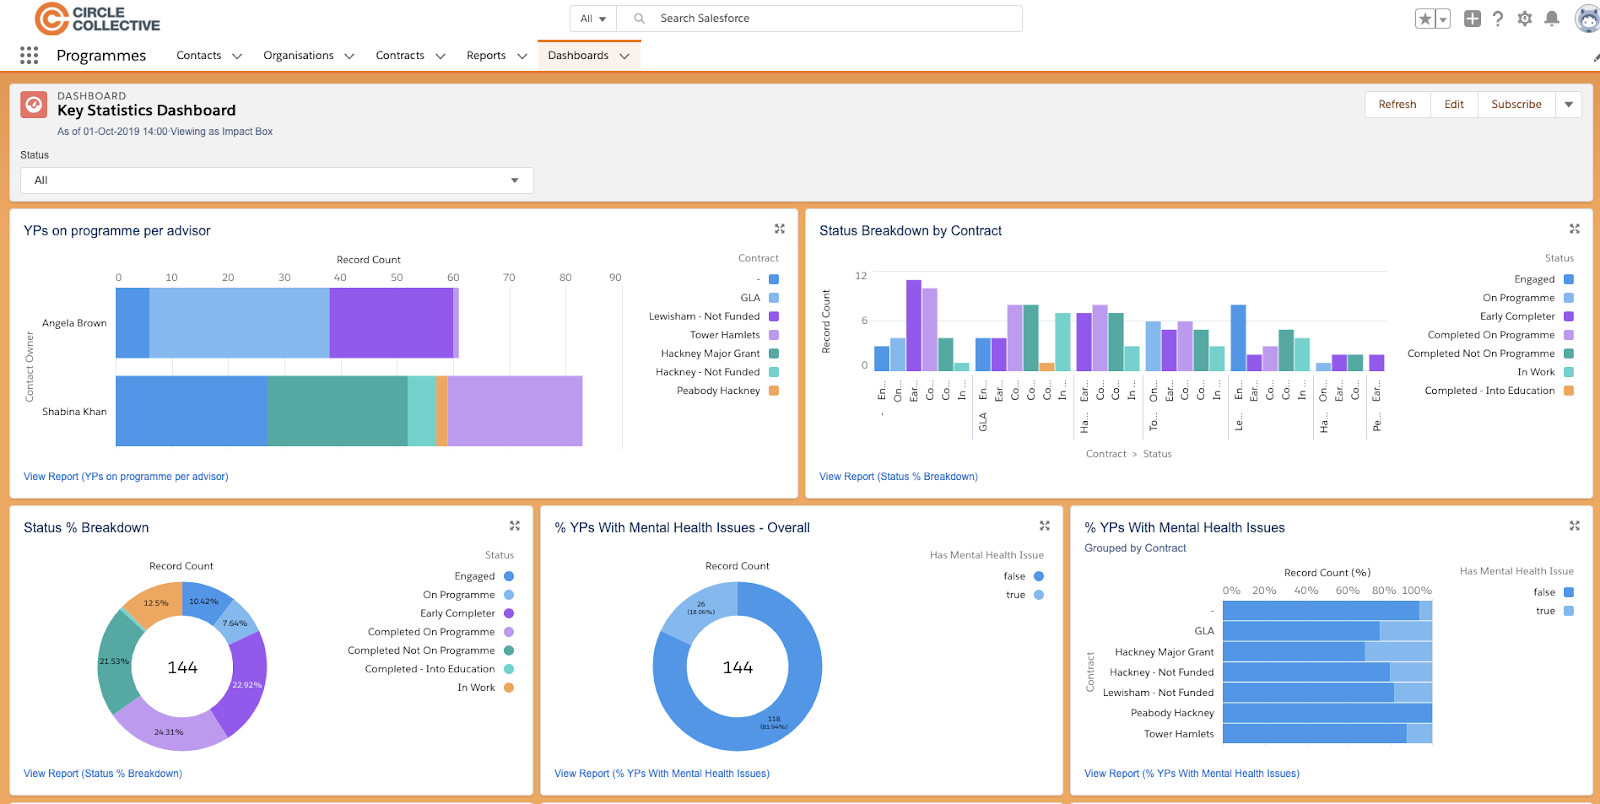Open View Report (YPs on programme per advisor) link
The height and width of the screenshot is (804, 1600).
click(126, 476)
